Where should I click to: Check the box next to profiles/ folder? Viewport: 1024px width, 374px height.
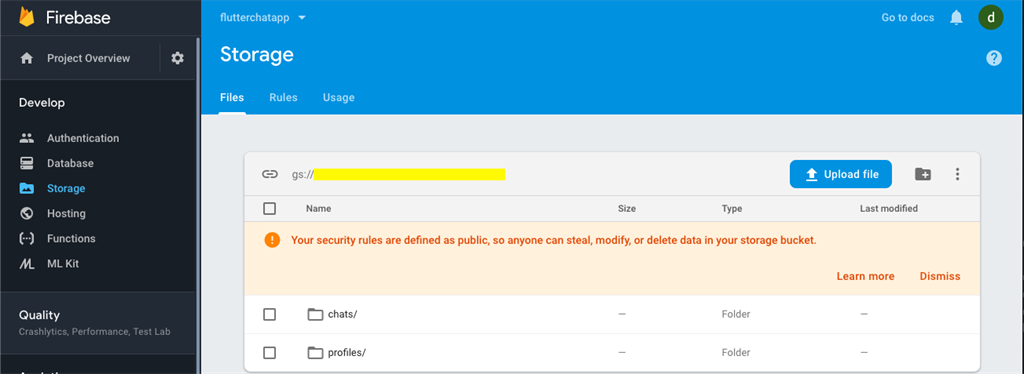270,352
